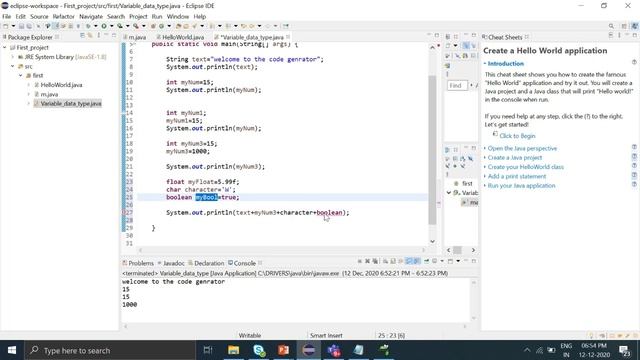
Task: Close the Variable_data_type.java editor tab
Action: coord(288,37)
